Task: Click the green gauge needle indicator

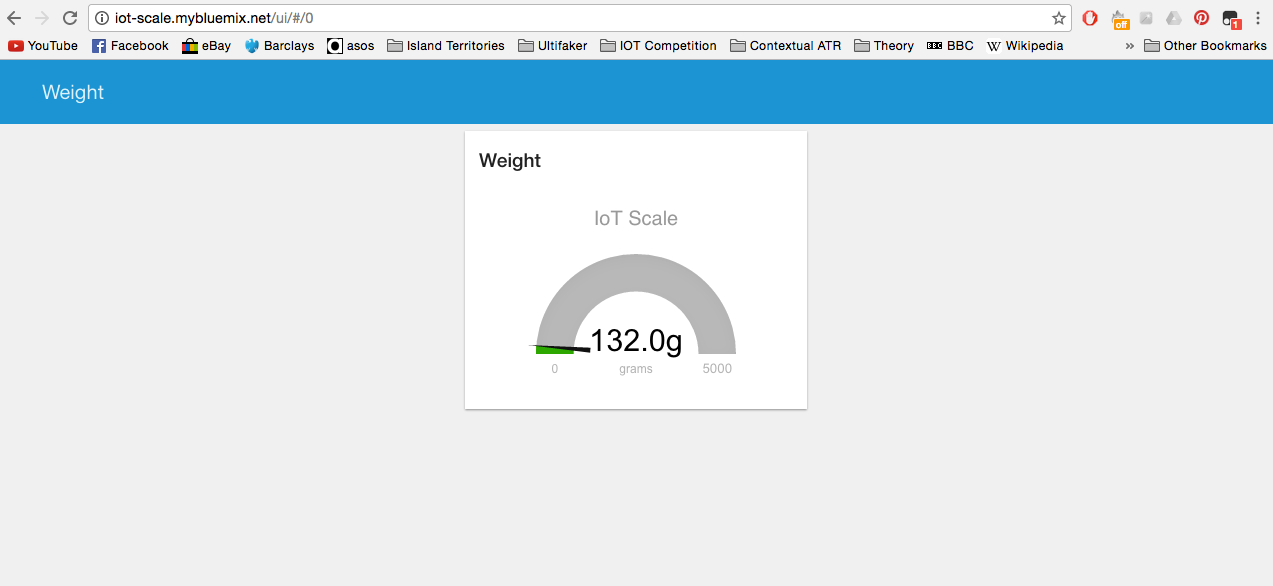Action: pyautogui.click(x=556, y=350)
